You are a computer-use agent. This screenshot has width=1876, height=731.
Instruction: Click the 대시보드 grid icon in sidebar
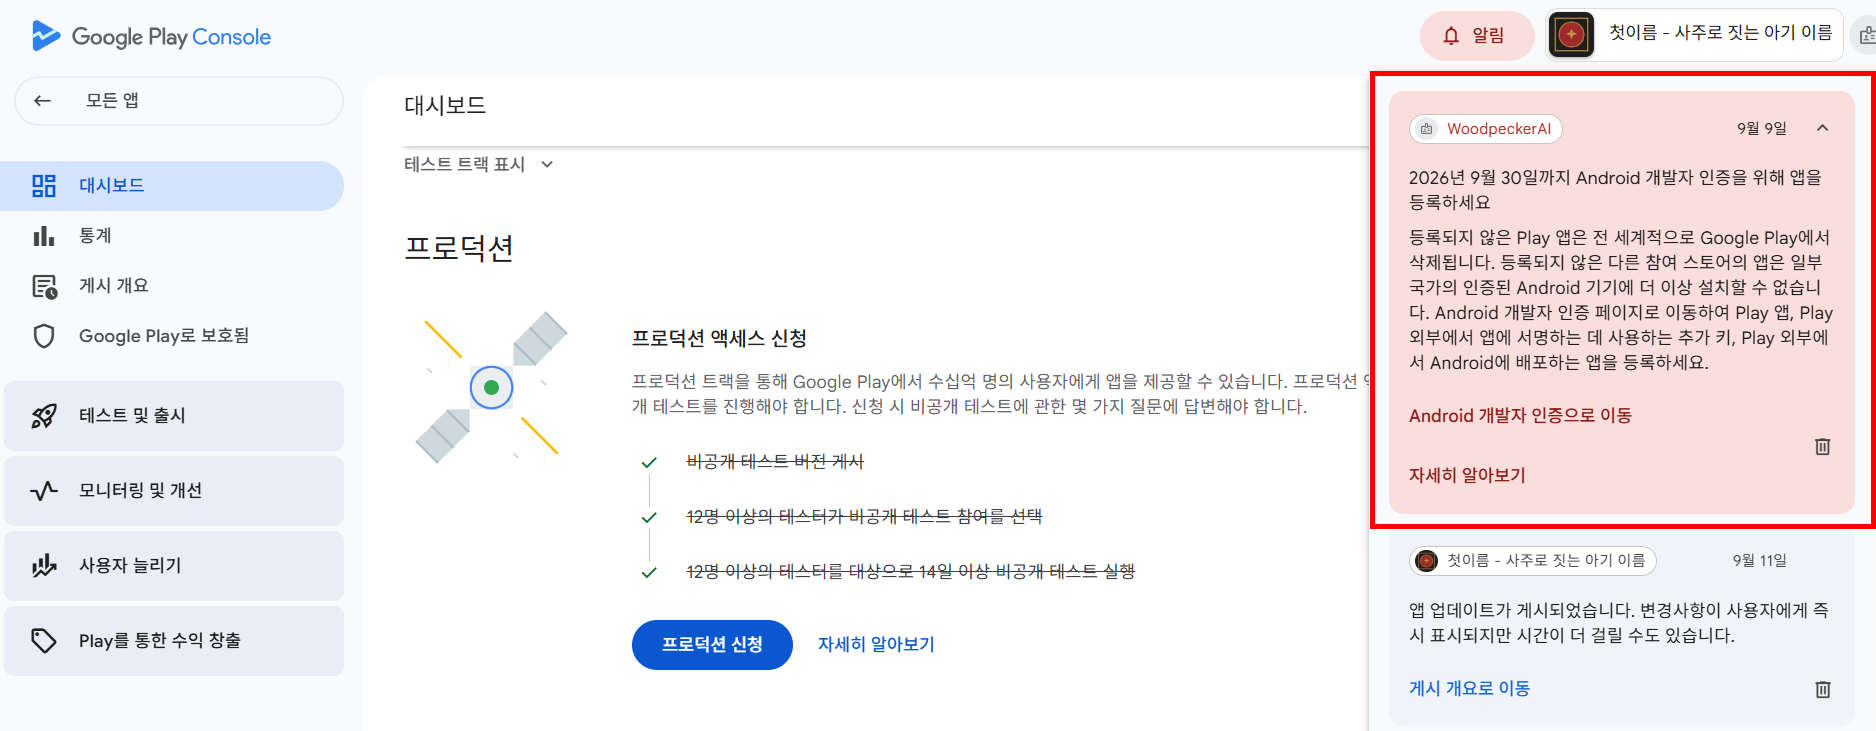coord(44,186)
